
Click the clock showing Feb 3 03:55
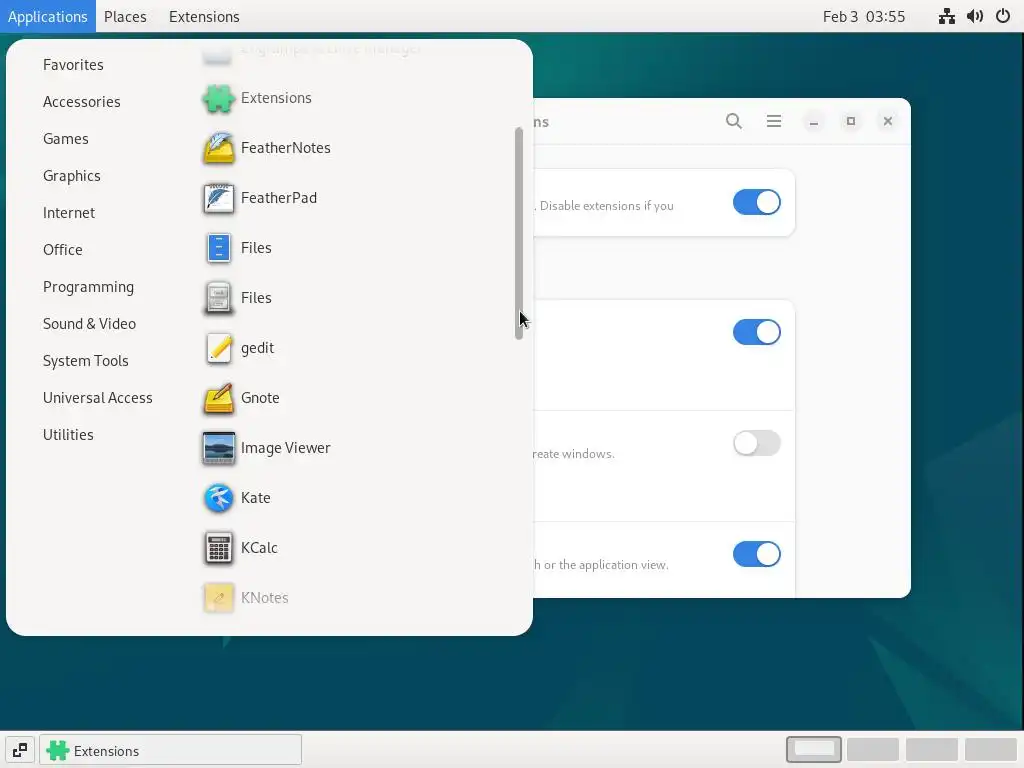[x=863, y=16]
